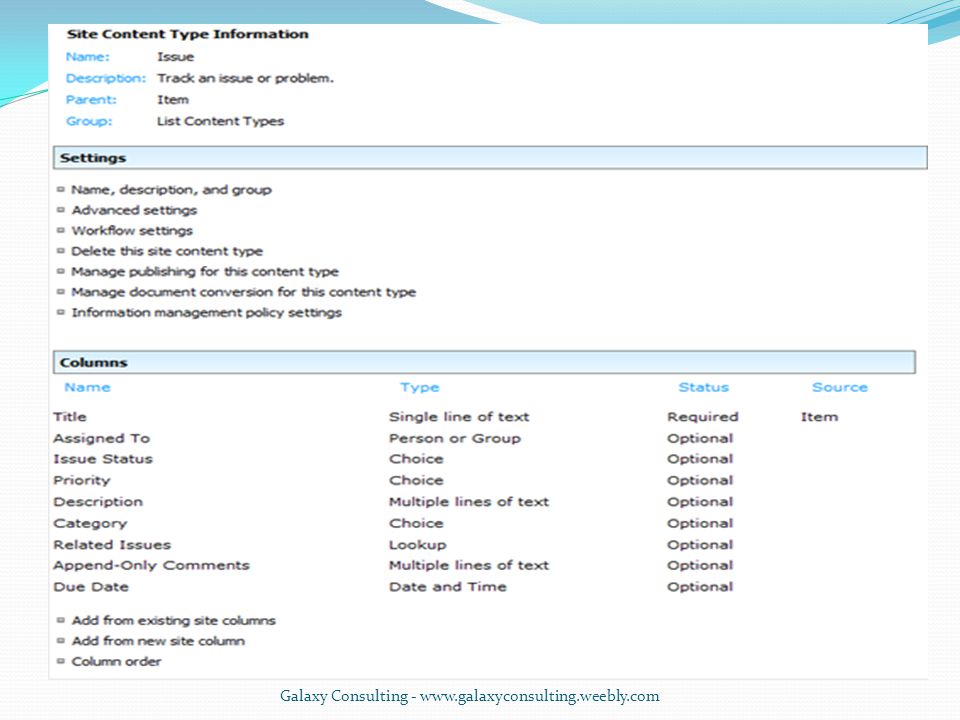This screenshot has width=960, height=720.
Task: Open the Related Issues column
Action: point(112,545)
